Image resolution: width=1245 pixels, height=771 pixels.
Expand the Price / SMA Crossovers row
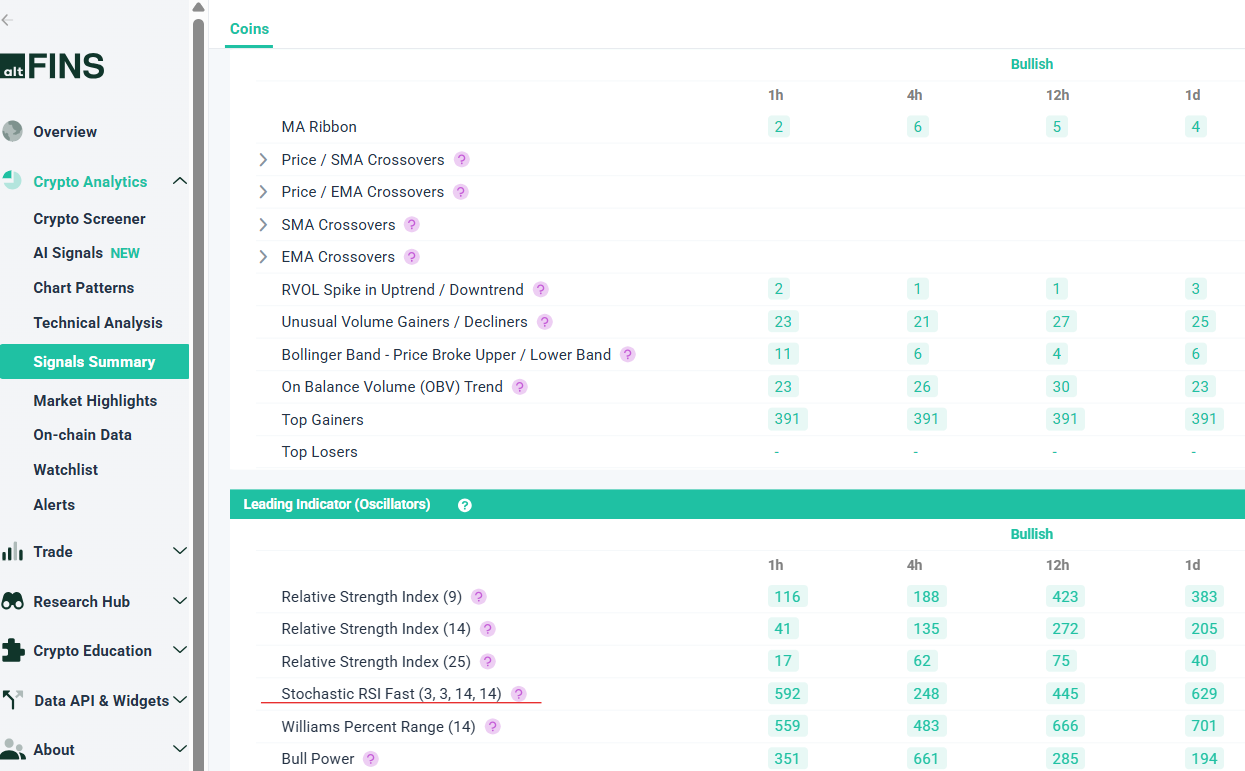click(x=263, y=160)
